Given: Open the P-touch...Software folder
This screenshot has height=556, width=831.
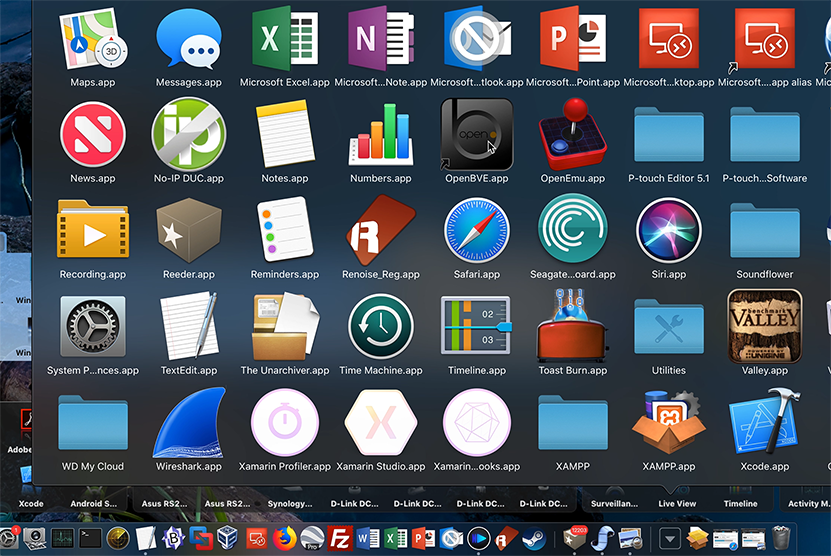Looking at the screenshot, I should pyautogui.click(x=764, y=135).
